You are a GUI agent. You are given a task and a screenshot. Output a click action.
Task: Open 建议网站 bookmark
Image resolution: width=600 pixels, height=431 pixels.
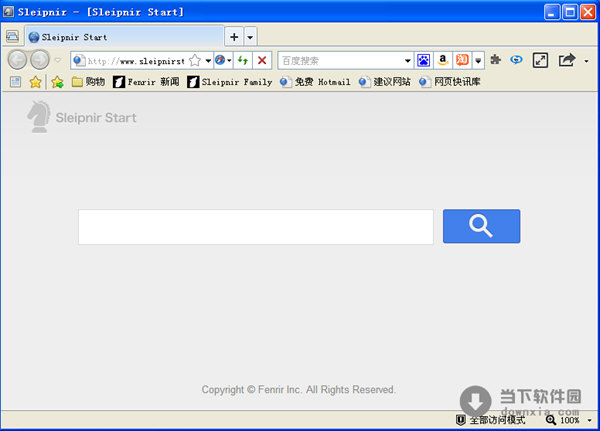pyautogui.click(x=385, y=82)
